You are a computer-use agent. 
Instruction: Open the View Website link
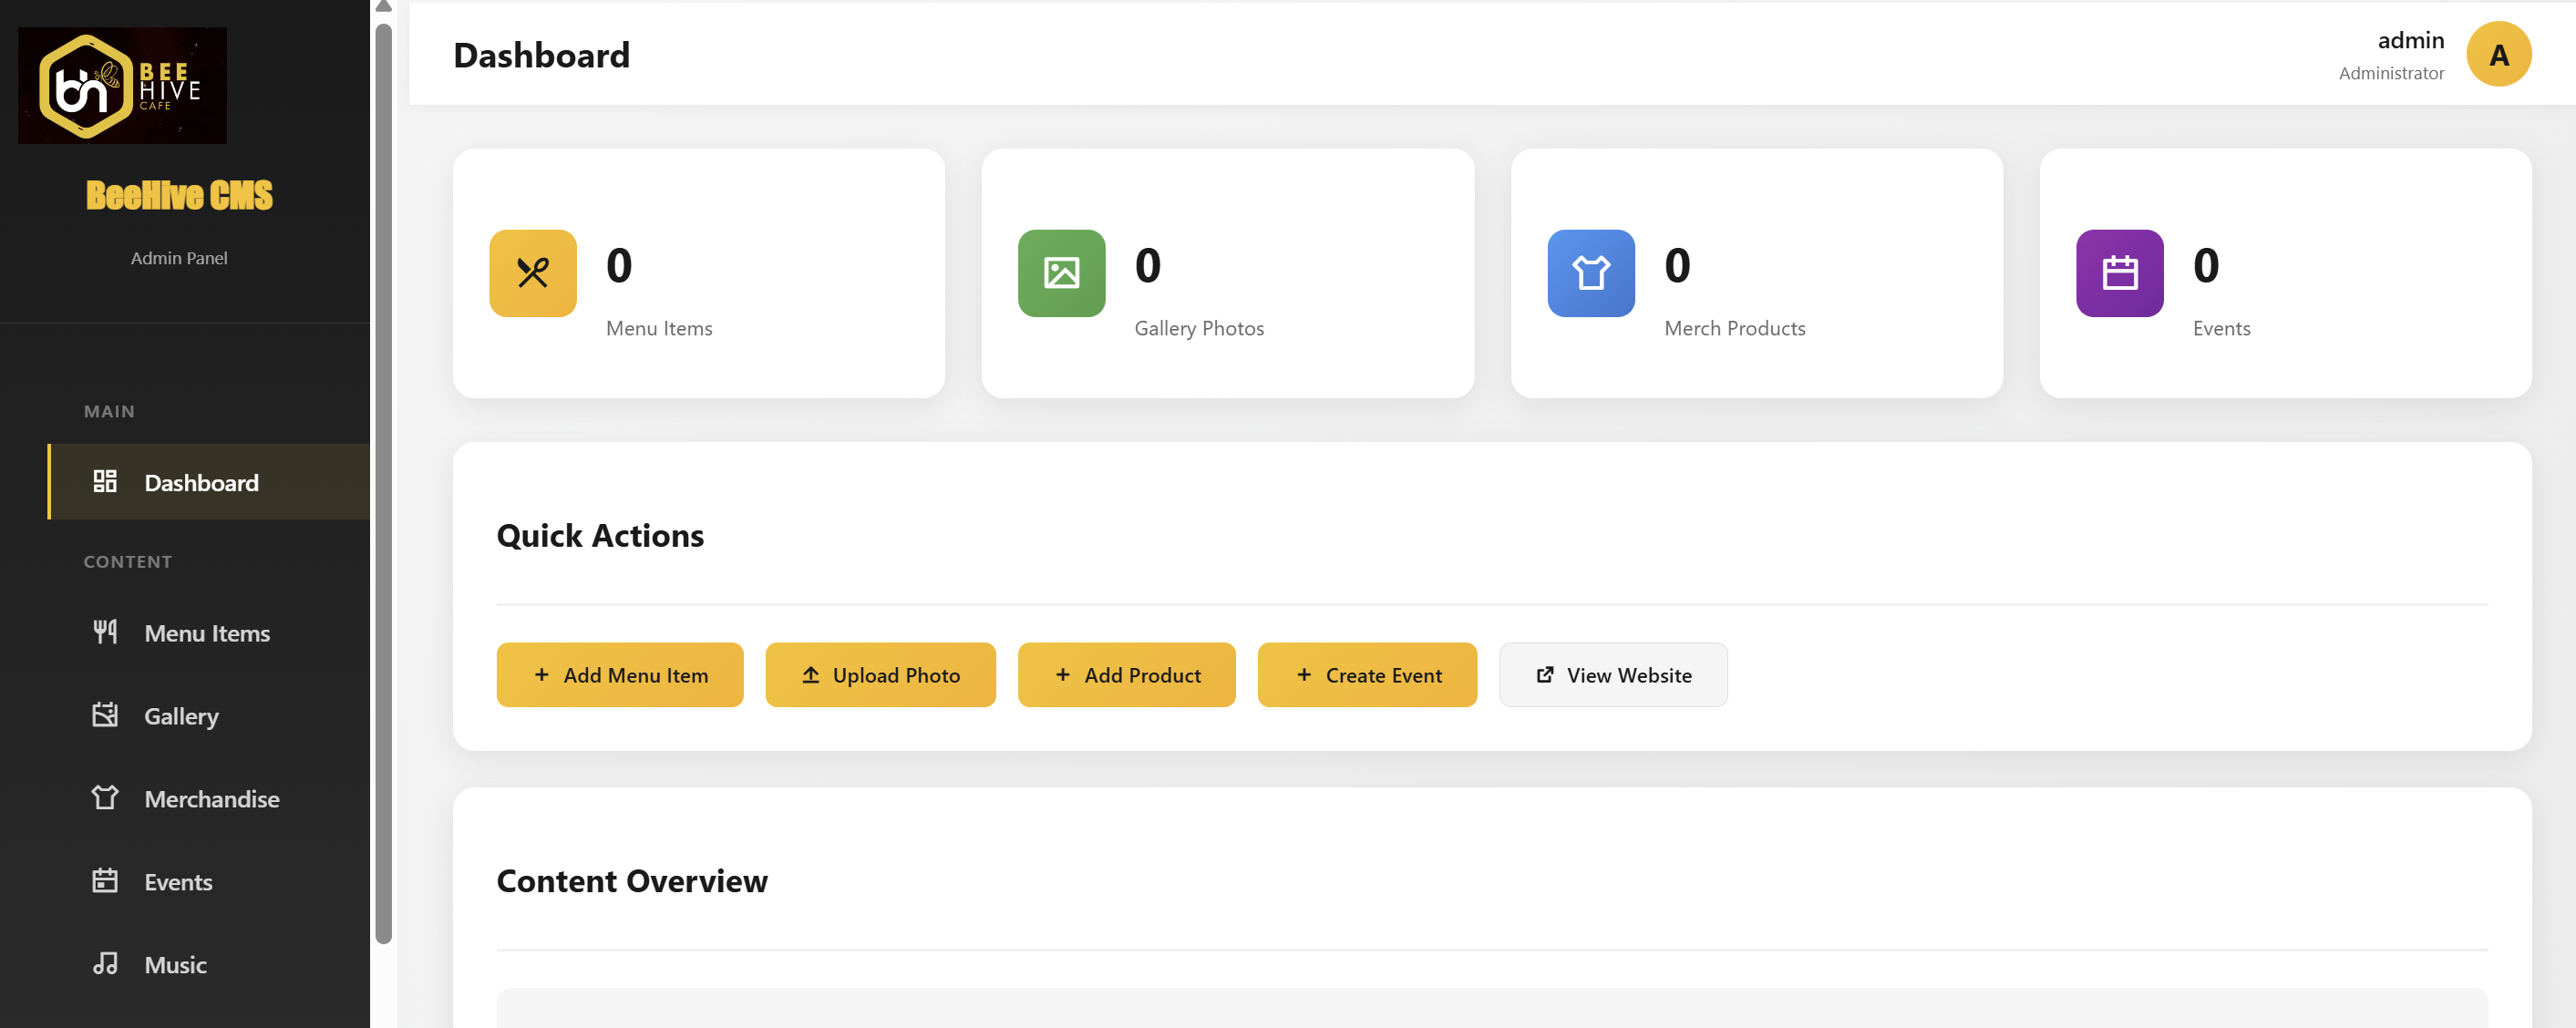point(1613,674)
